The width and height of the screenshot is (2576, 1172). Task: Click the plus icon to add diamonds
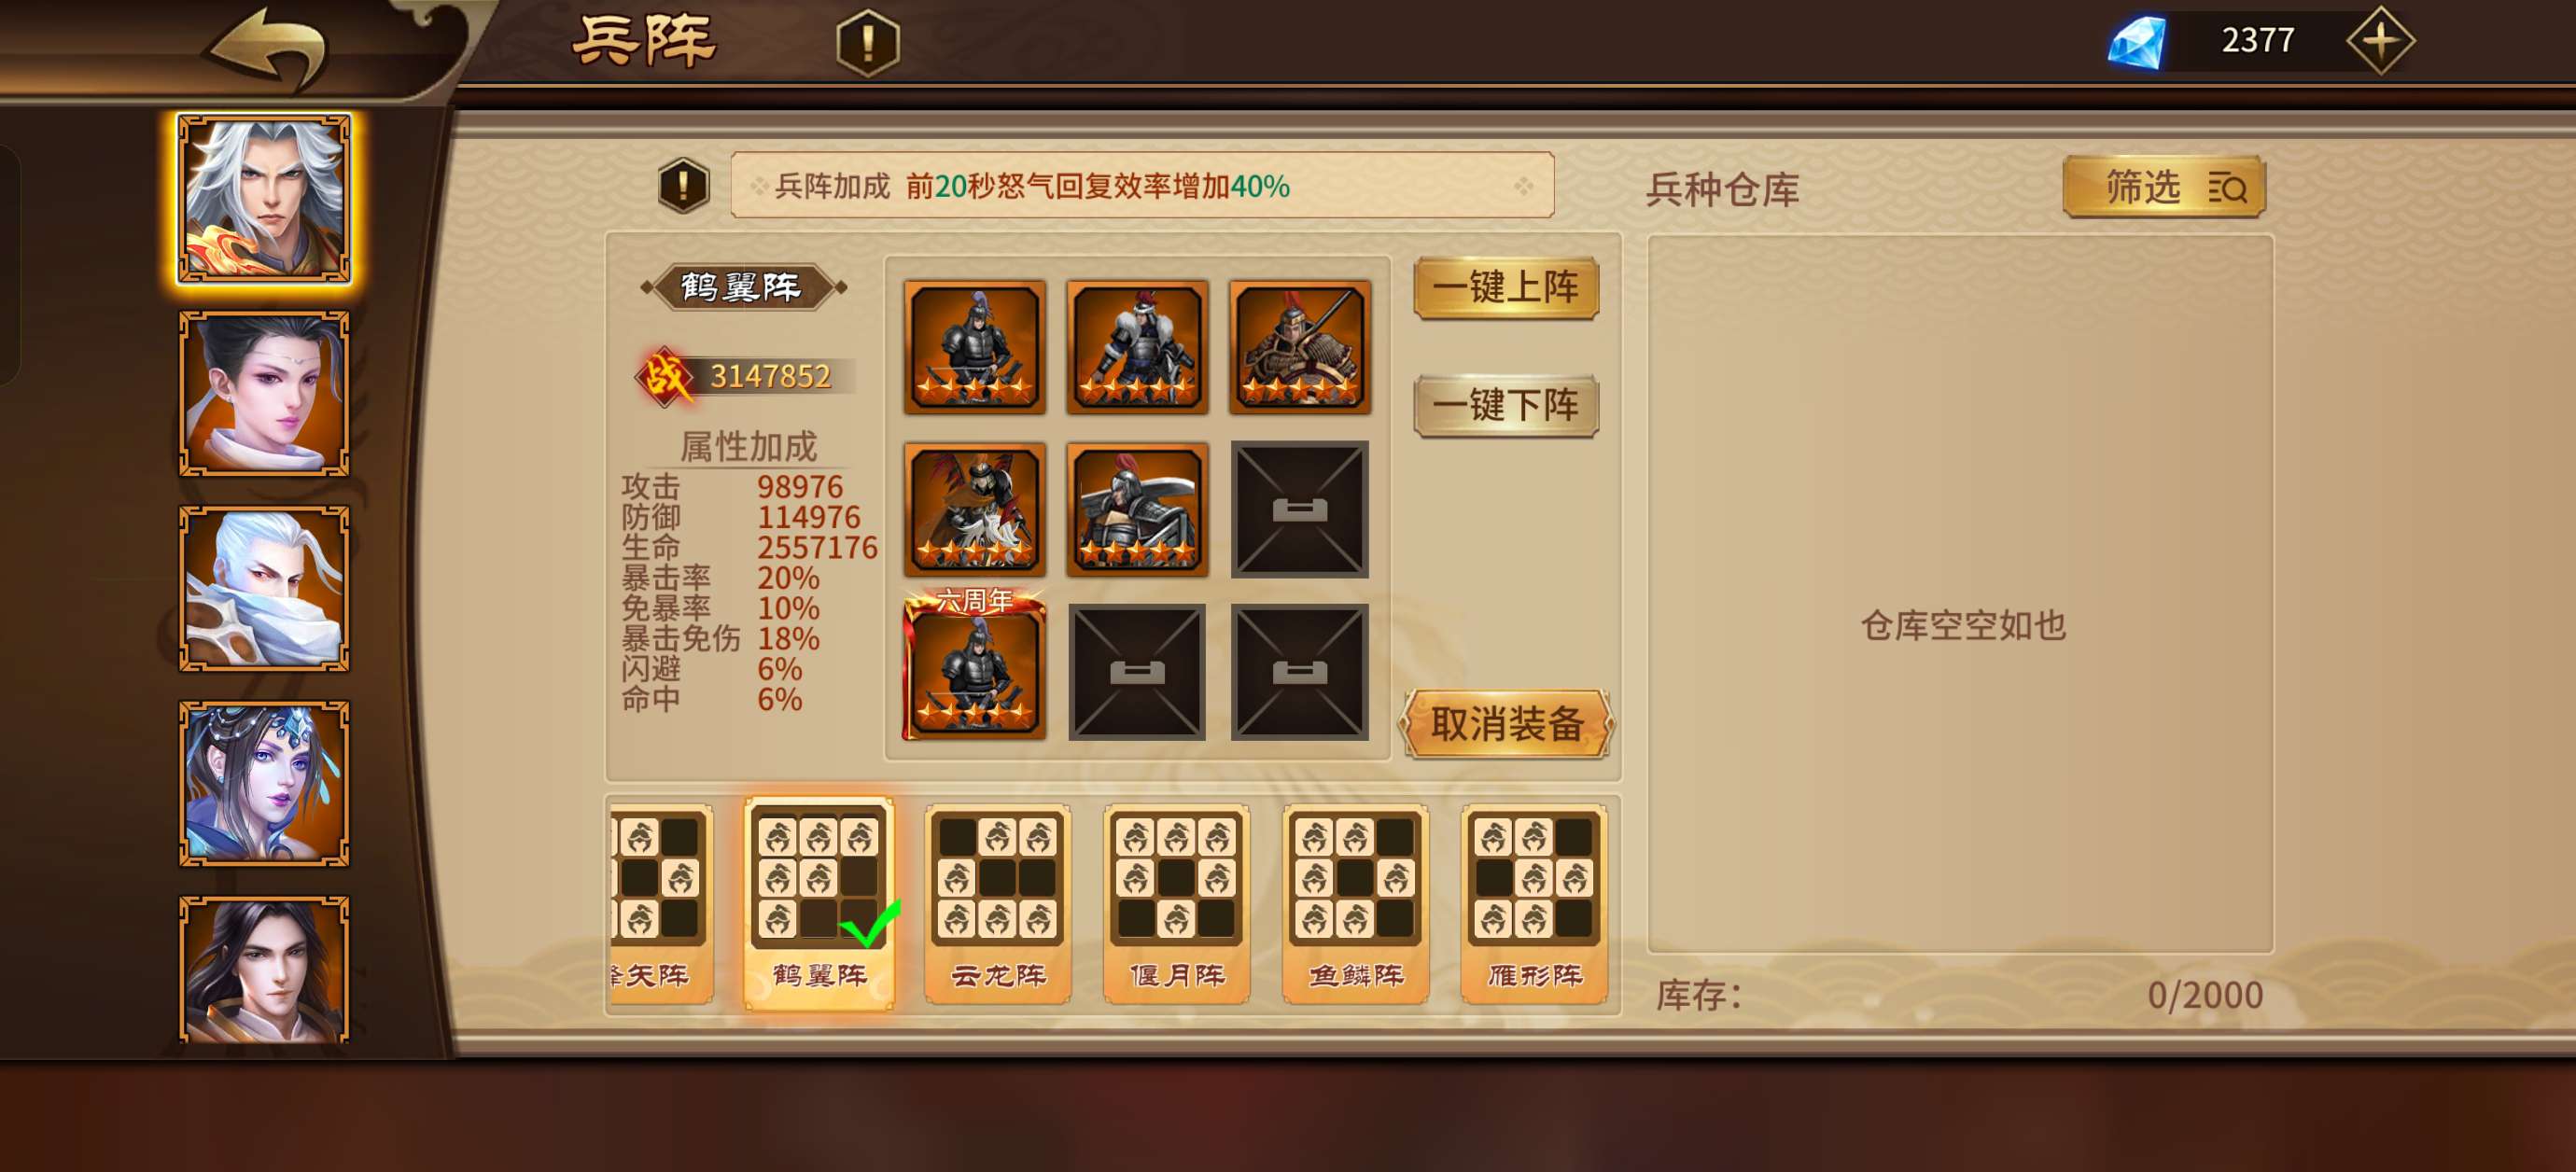(x=2380, y=41)
